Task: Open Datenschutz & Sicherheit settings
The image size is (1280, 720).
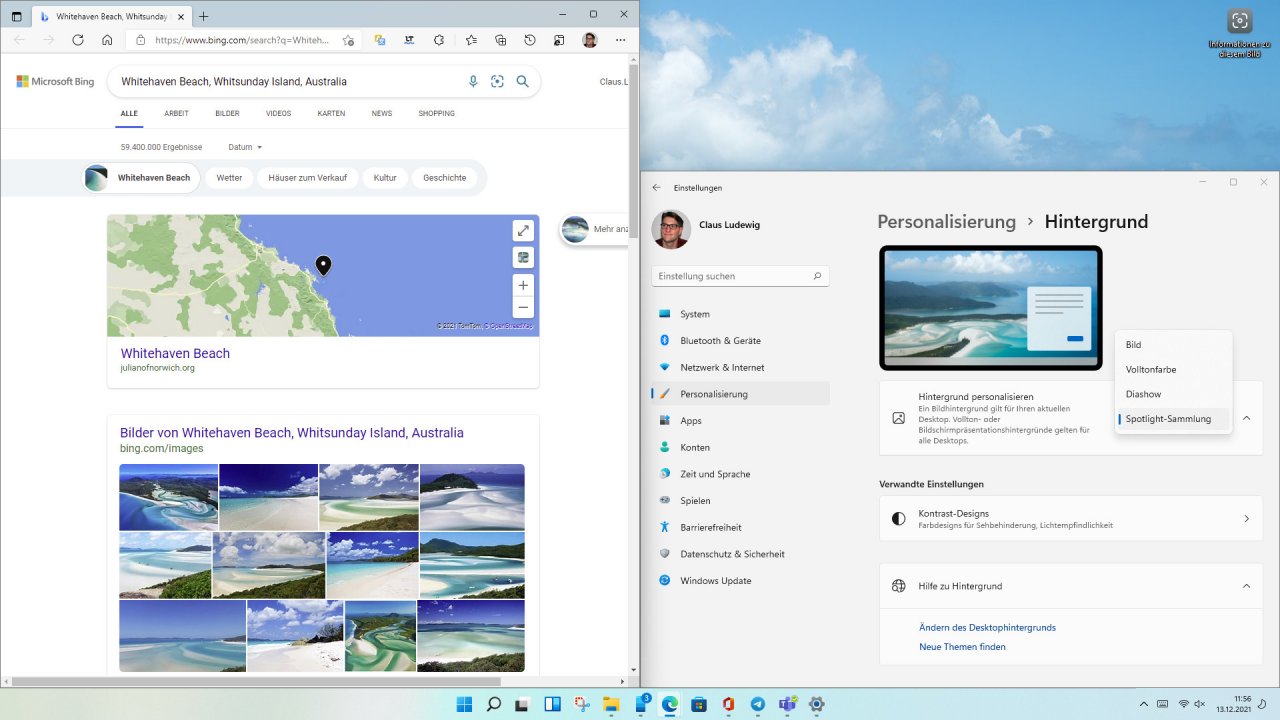Action: coord(740,554)
